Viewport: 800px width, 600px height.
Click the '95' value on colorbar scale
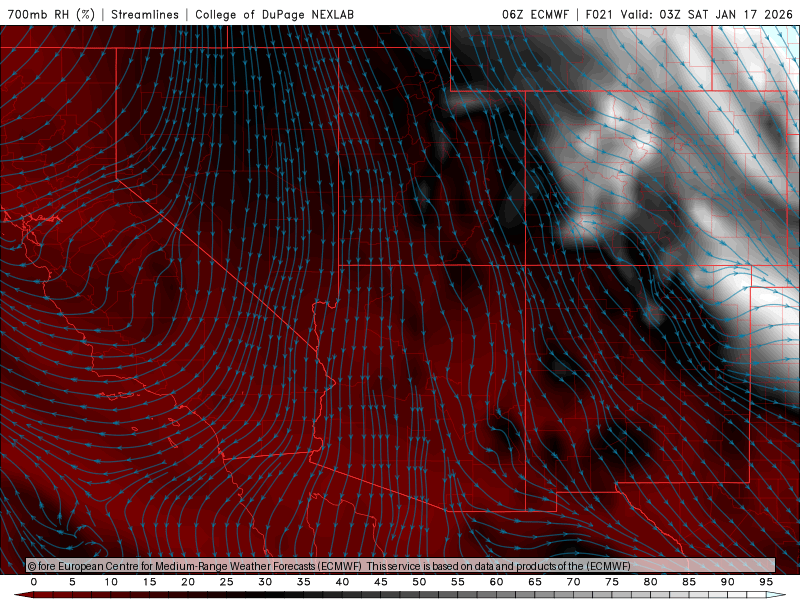[766, 582]
